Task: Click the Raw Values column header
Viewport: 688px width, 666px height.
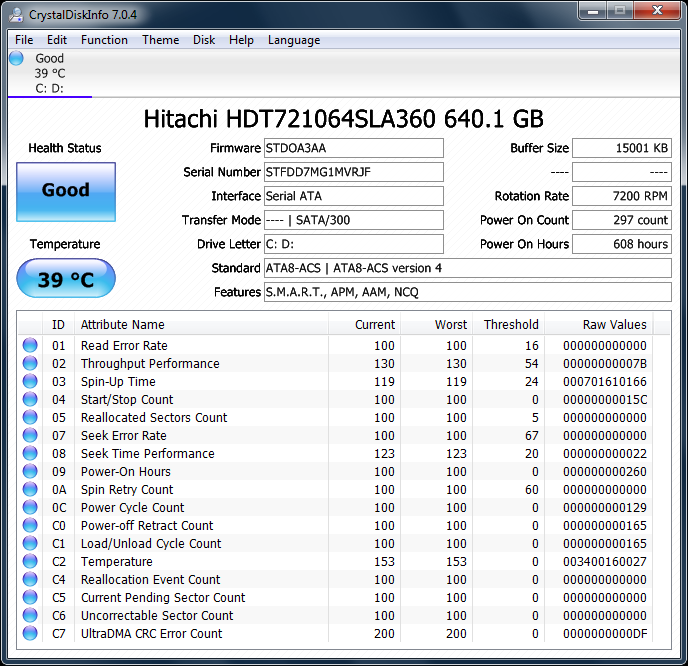Action: [614, 324]
